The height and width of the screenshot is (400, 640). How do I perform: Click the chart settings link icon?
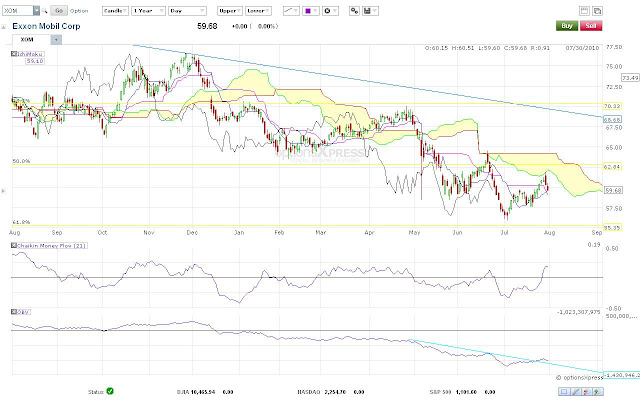354,11
